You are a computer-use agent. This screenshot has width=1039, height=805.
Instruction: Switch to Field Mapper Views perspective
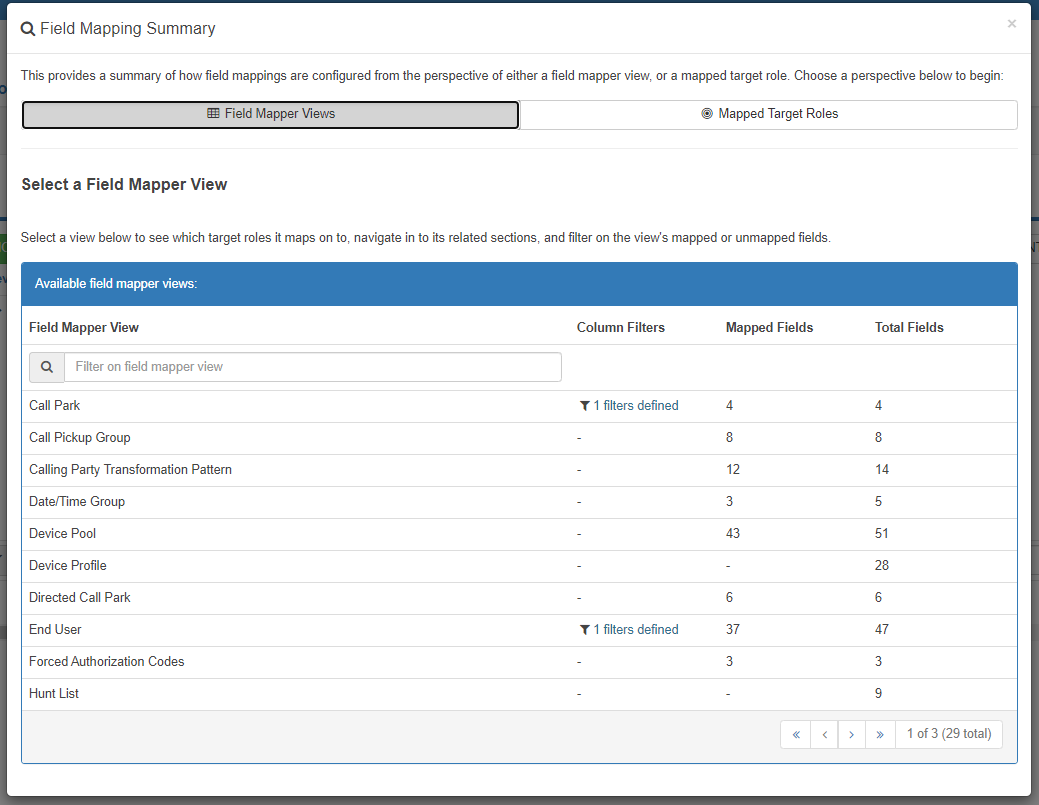point(270,114)
